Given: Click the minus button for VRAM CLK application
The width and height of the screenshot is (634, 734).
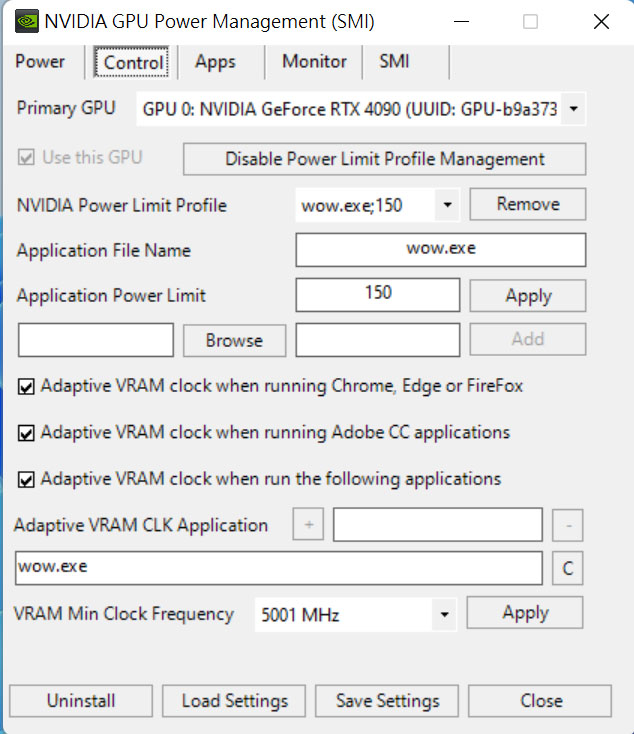Looking at the screenshot, I should click(x=567, y=525).
